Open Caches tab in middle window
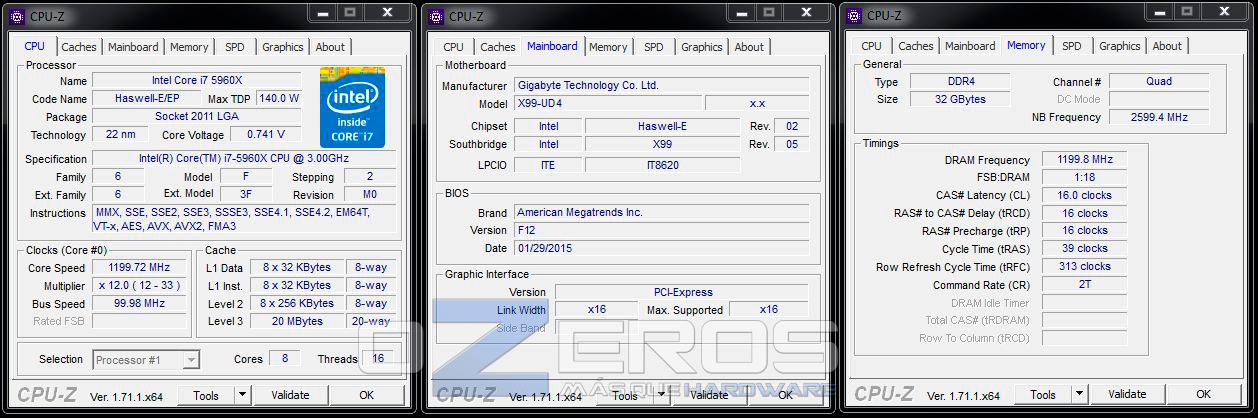Image resolution: width=1258 pixels, height=418 pixels. pos(497,47)
